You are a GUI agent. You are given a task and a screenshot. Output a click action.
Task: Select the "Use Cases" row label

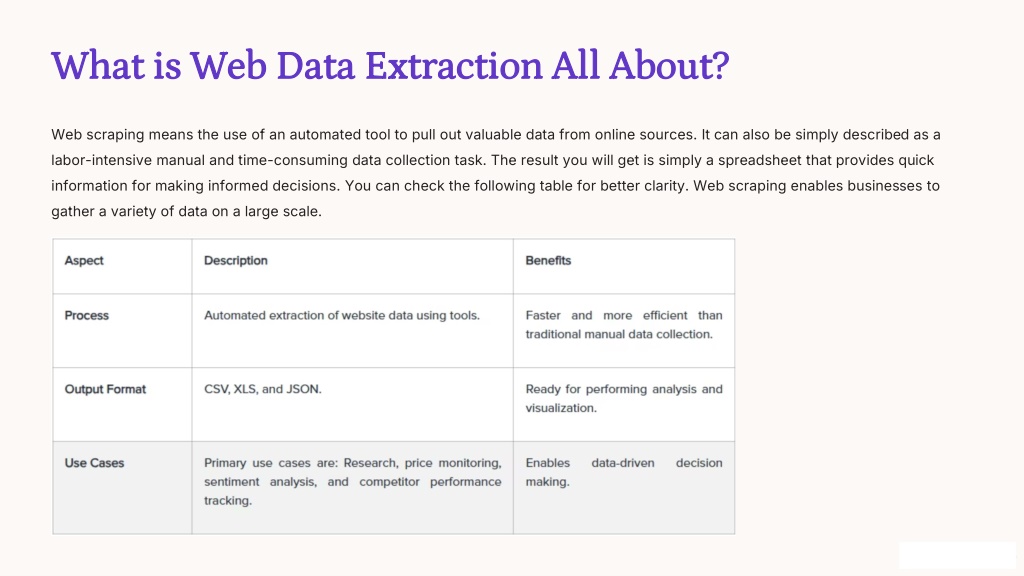tap(94, 463)
